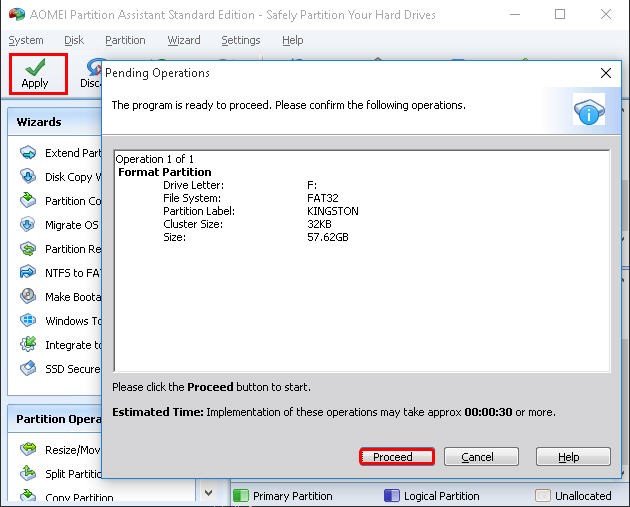Cancel the pending operations
Screen dimensions: 630x507
(x=481, y=457)
